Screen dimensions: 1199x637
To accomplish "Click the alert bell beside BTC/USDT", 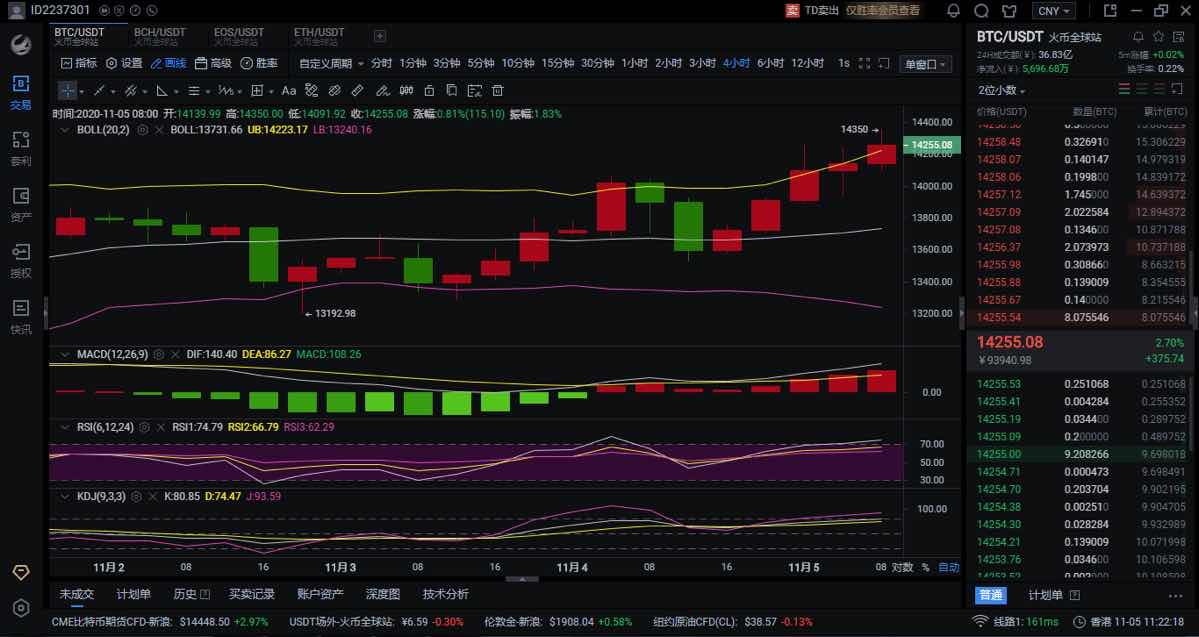I will tap(1137, 36).
